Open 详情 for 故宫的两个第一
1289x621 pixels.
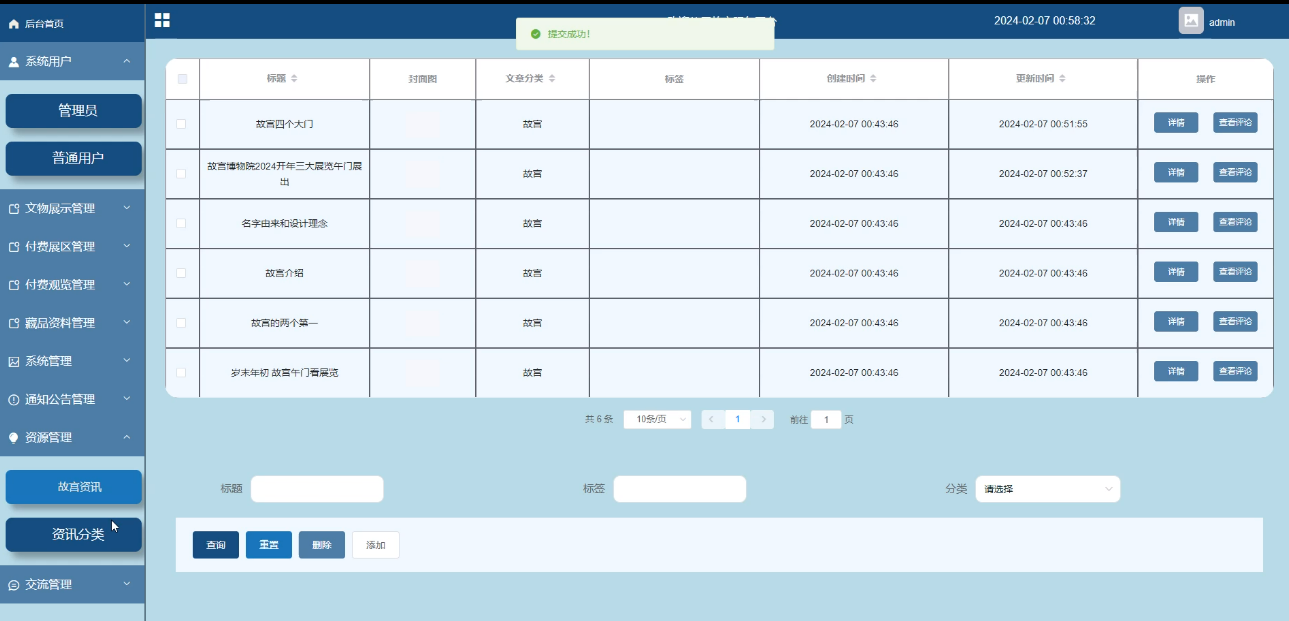pyautogui.click(x=1176, y=322)
